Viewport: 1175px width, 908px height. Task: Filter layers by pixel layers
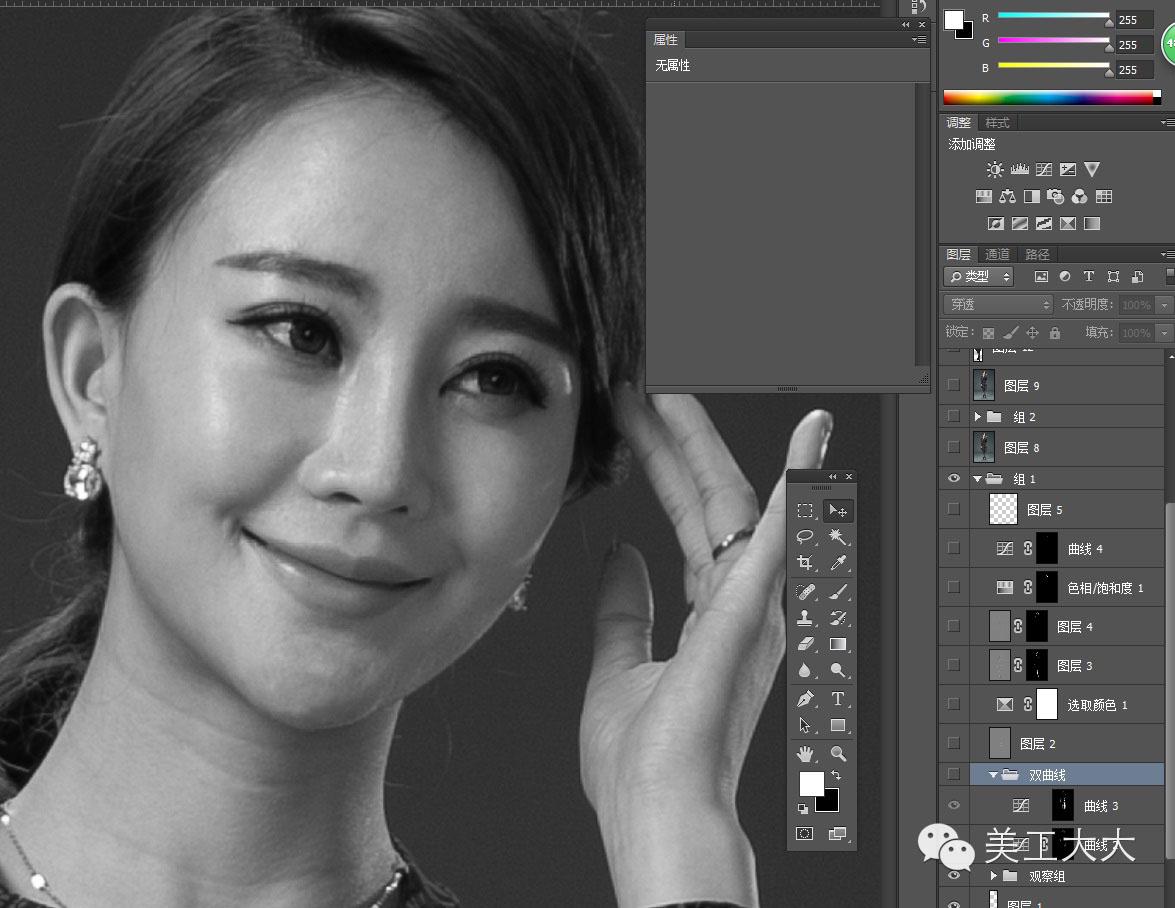pos(1042,276)
